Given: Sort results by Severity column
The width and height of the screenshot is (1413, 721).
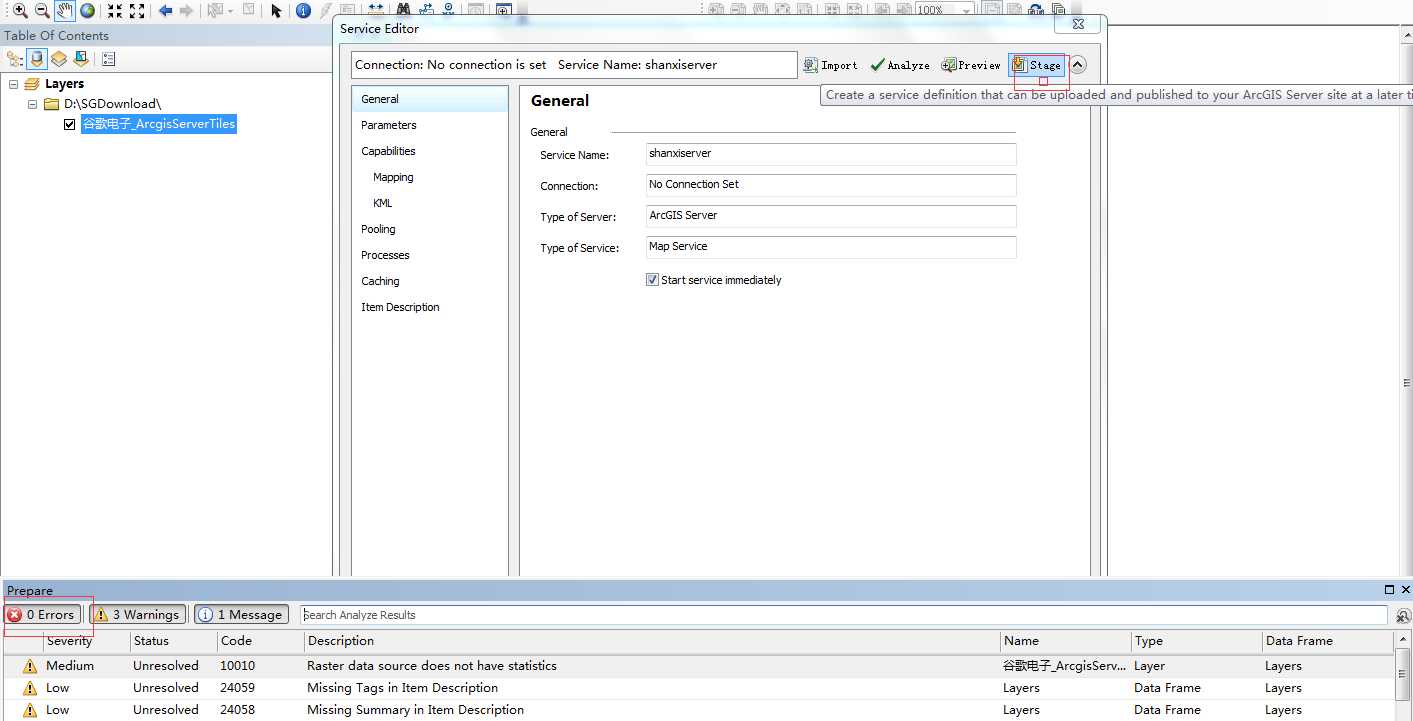Looking at the screenshot, I should click(86, 641).
